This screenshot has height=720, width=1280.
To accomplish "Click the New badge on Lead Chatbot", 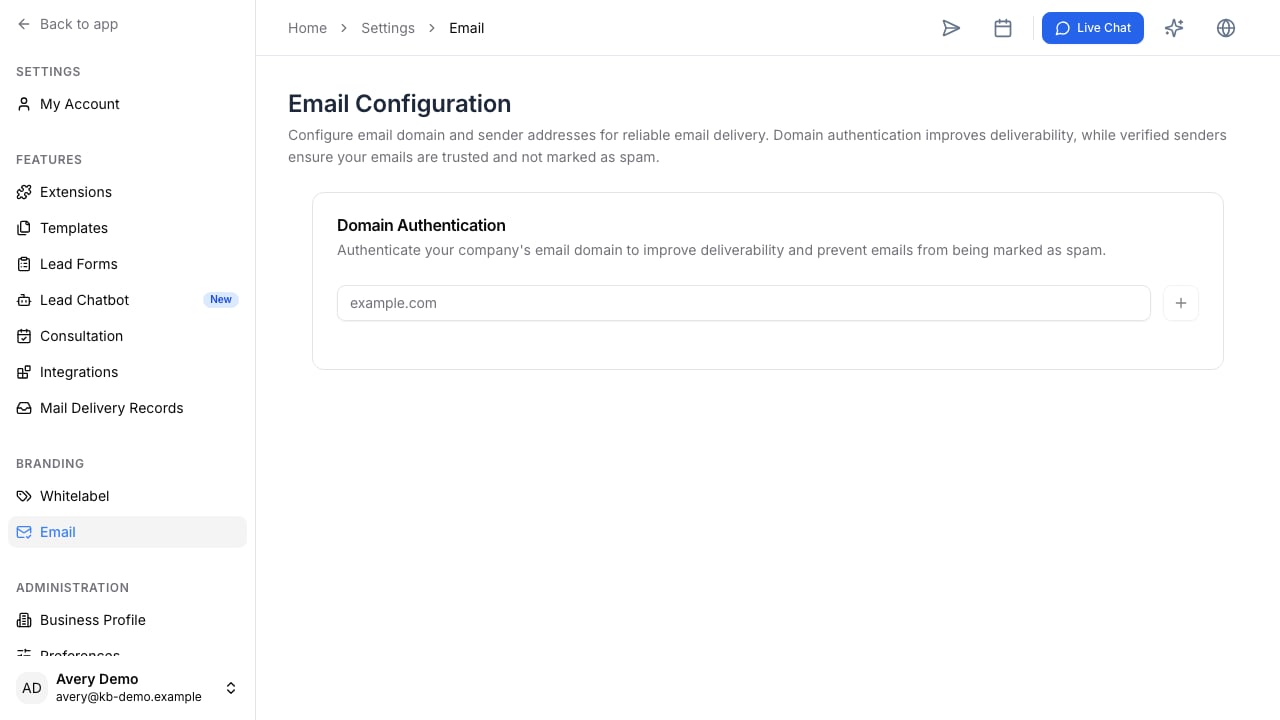I will tap(221, 300).
